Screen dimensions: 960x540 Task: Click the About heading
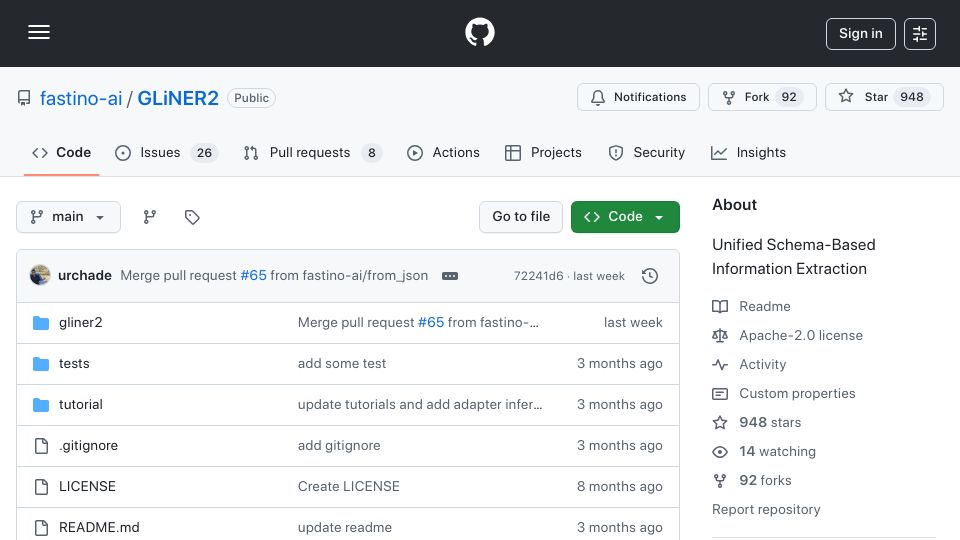[x=734, y=205]
